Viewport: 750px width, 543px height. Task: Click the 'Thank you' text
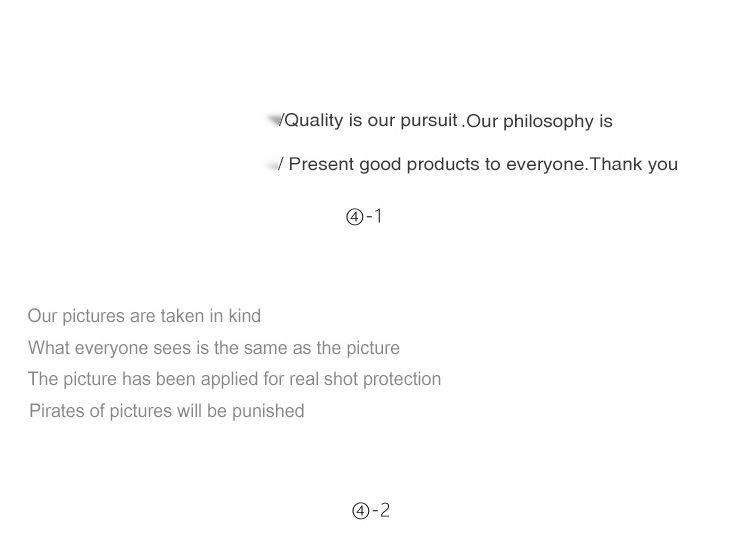[634, 164]
